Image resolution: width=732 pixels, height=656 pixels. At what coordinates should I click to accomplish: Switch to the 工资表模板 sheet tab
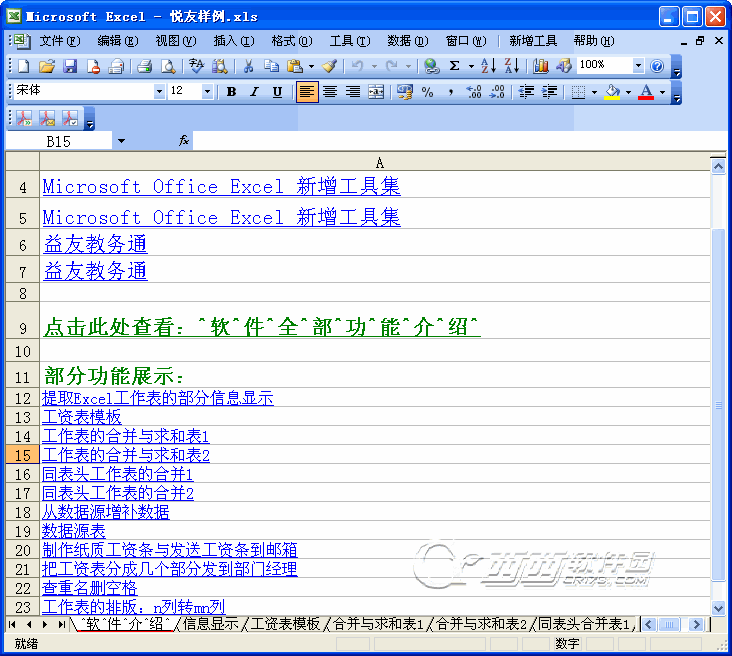285,624
